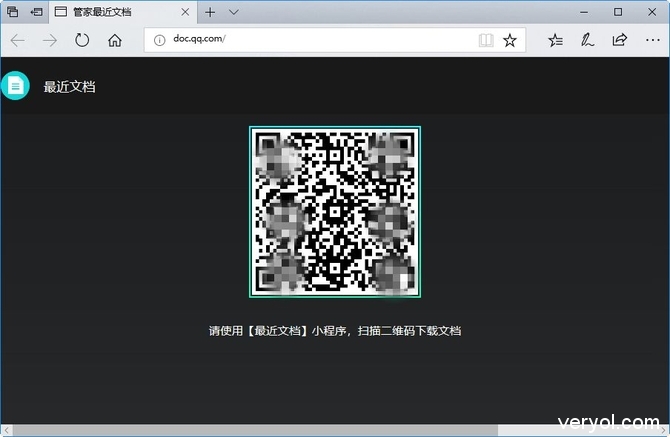670x437 pixels.
Task: Add notes with the pen icon
Action: (587, 40)
